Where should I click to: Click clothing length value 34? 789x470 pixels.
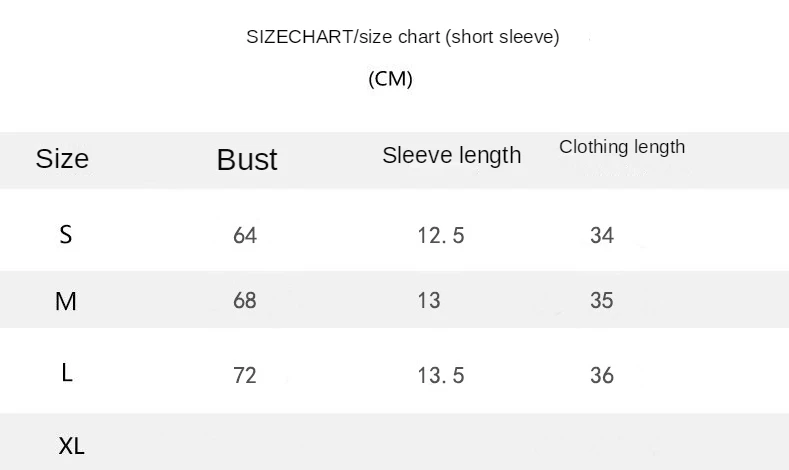coord(602,235)
